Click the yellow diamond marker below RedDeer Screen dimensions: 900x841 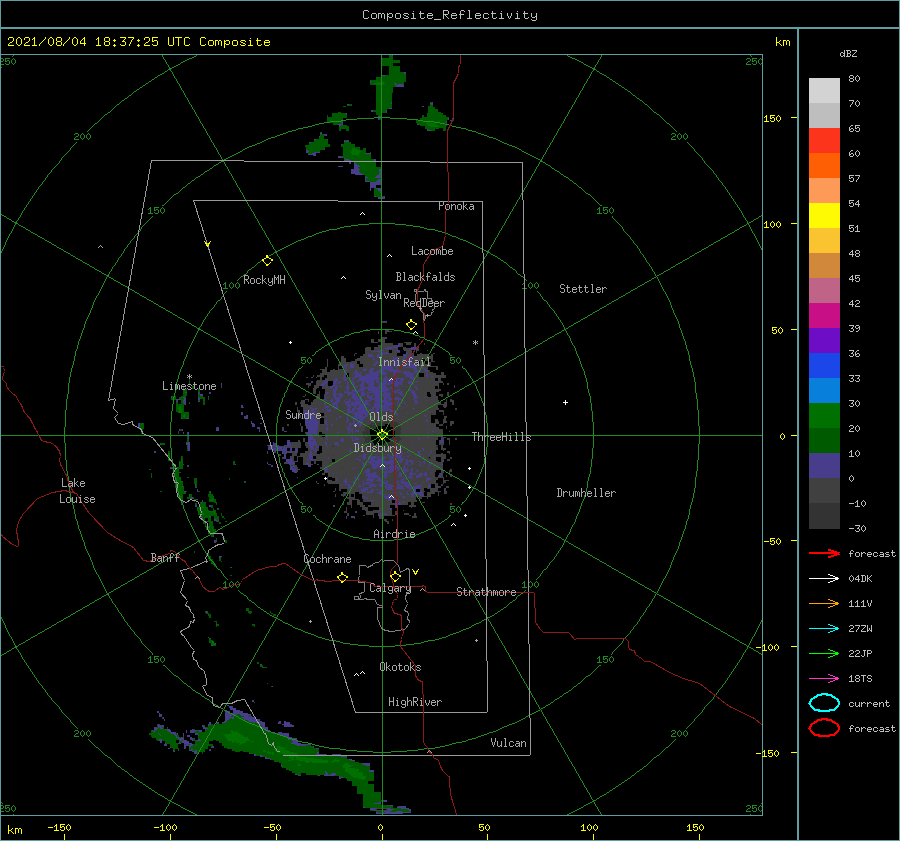412,325
